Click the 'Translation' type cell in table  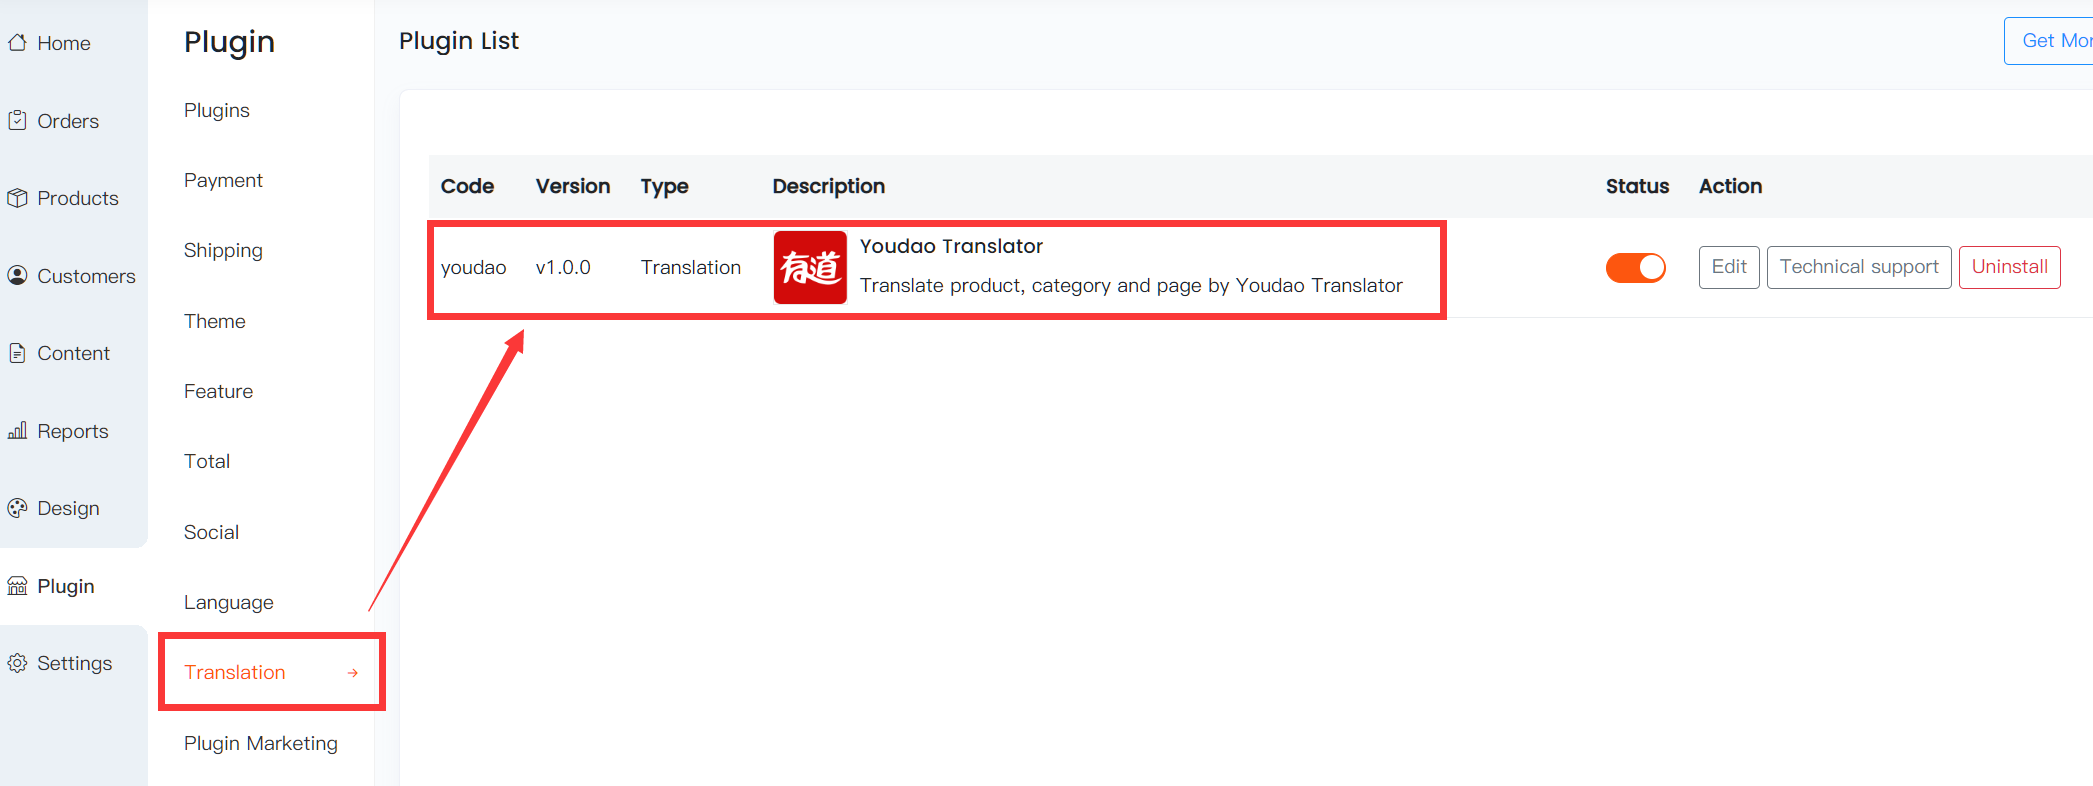tap(691, 267)
